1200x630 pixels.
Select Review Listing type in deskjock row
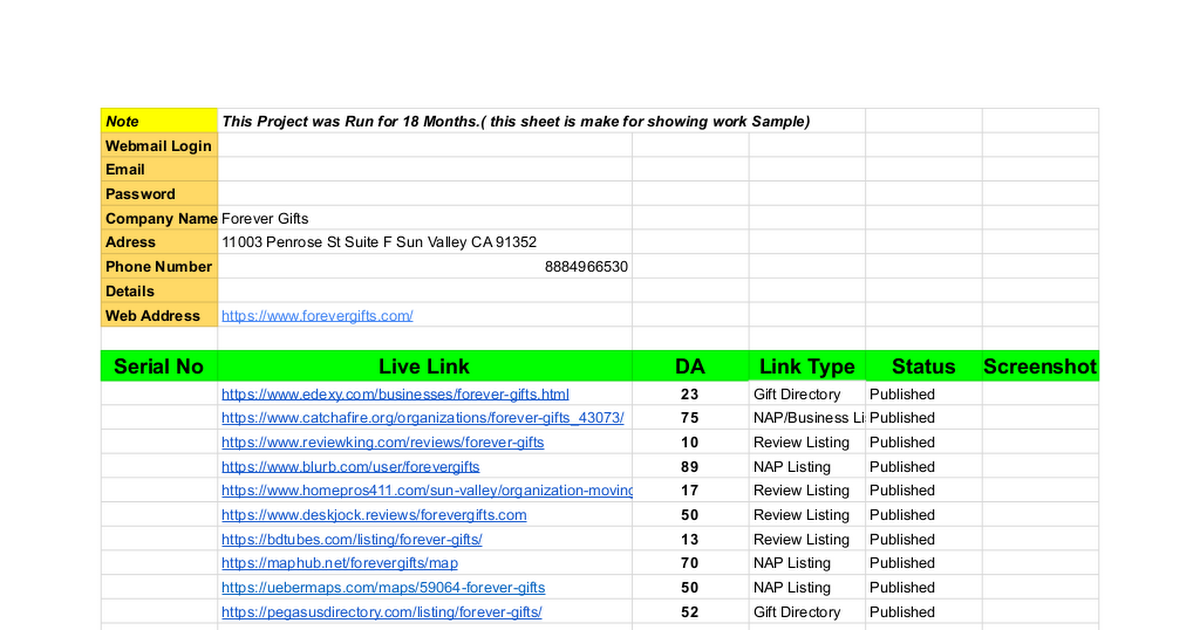pos(807,515)
